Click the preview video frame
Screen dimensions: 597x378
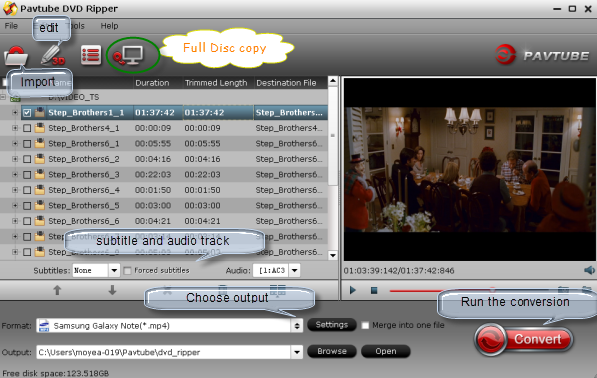point(470,169)
